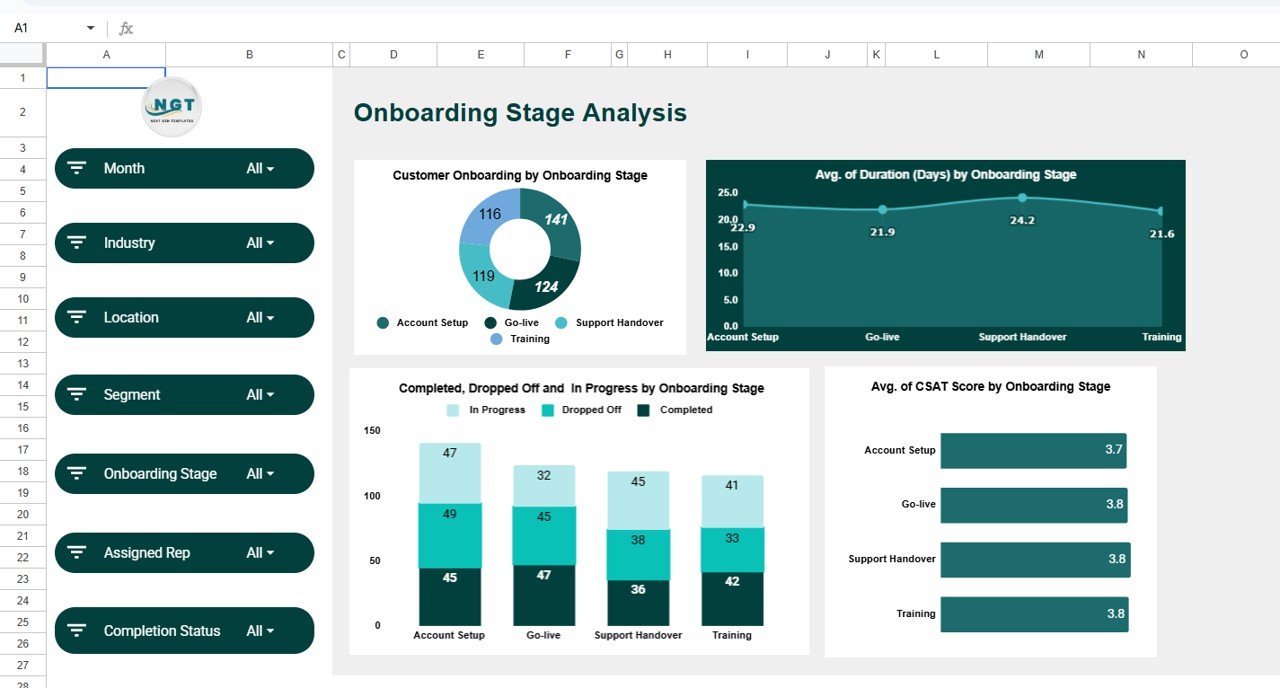Image resolution: width=1280 pixels, height=688 pixels.
Task: Click the filter icon beside Completion Status
Action: 76,631
